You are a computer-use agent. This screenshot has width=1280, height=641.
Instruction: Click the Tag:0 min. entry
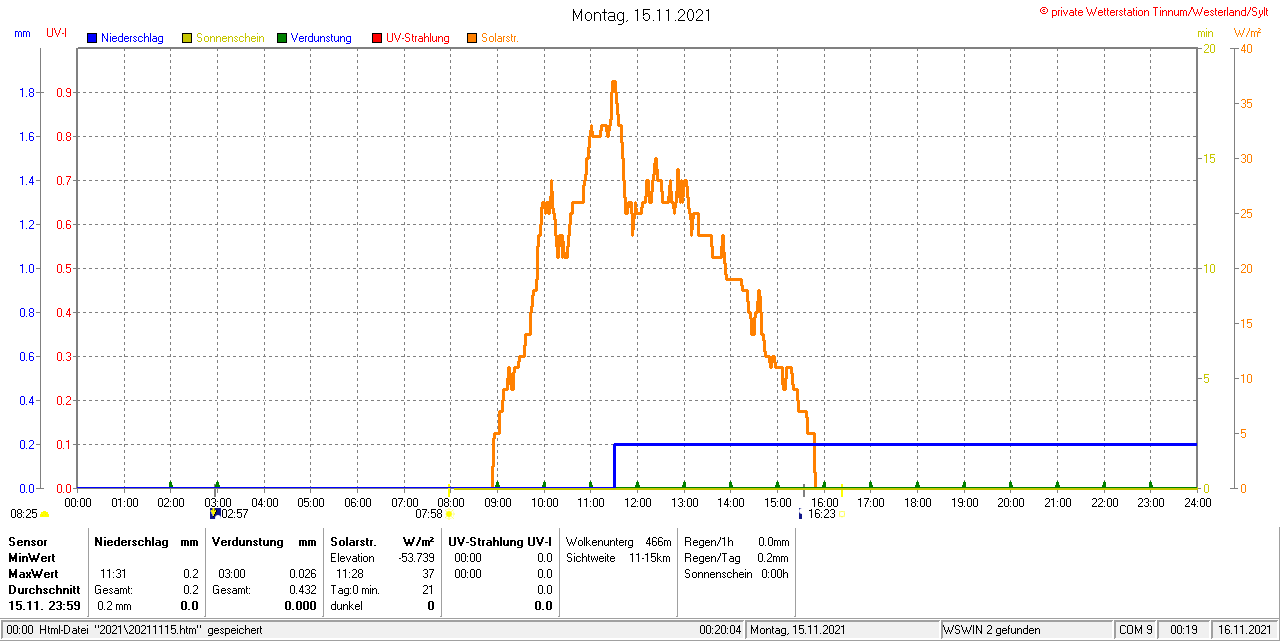click(355, 590)
